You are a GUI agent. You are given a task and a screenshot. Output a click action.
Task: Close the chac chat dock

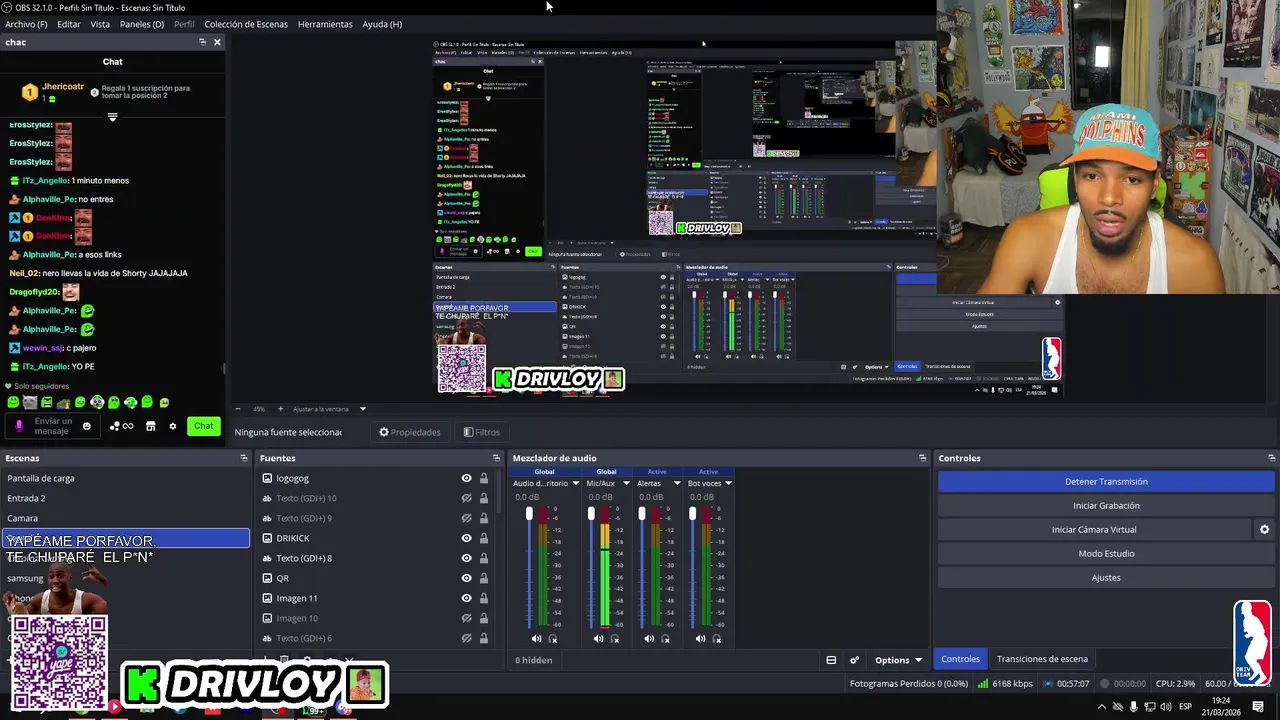217,42
